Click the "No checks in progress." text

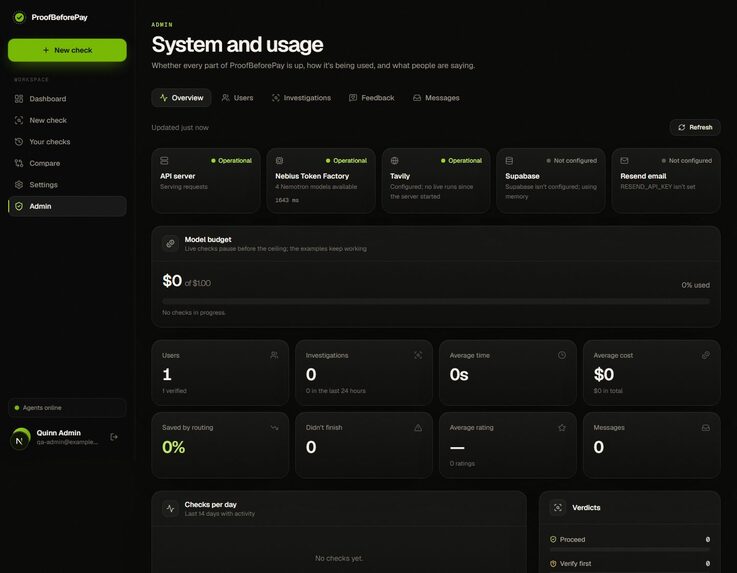[x=194, y=313]
